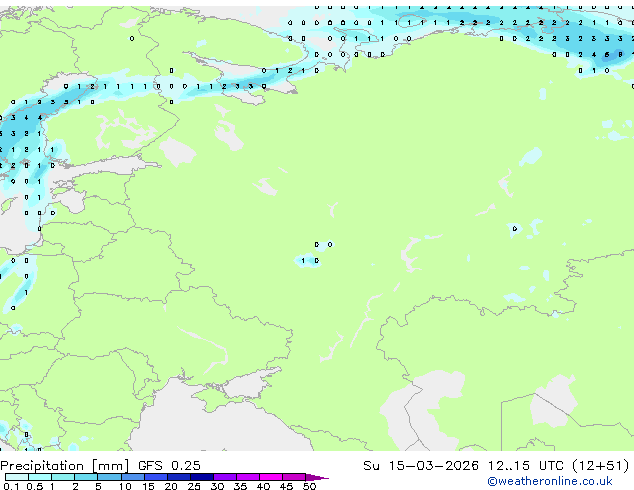Screen dimensions: 634x490
Task: Select the 30 to 35 mm purple swatch
Action: pyautogui.click(x=225, y=477)
